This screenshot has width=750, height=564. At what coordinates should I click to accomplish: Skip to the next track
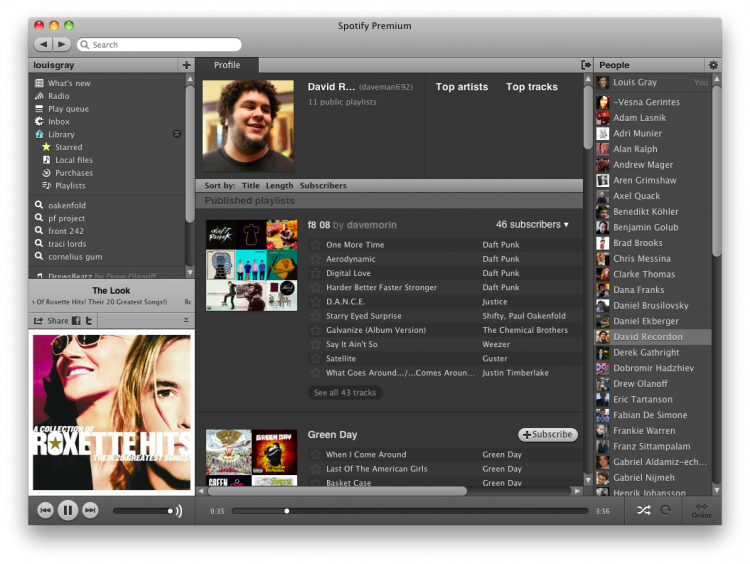click(90, 510)
